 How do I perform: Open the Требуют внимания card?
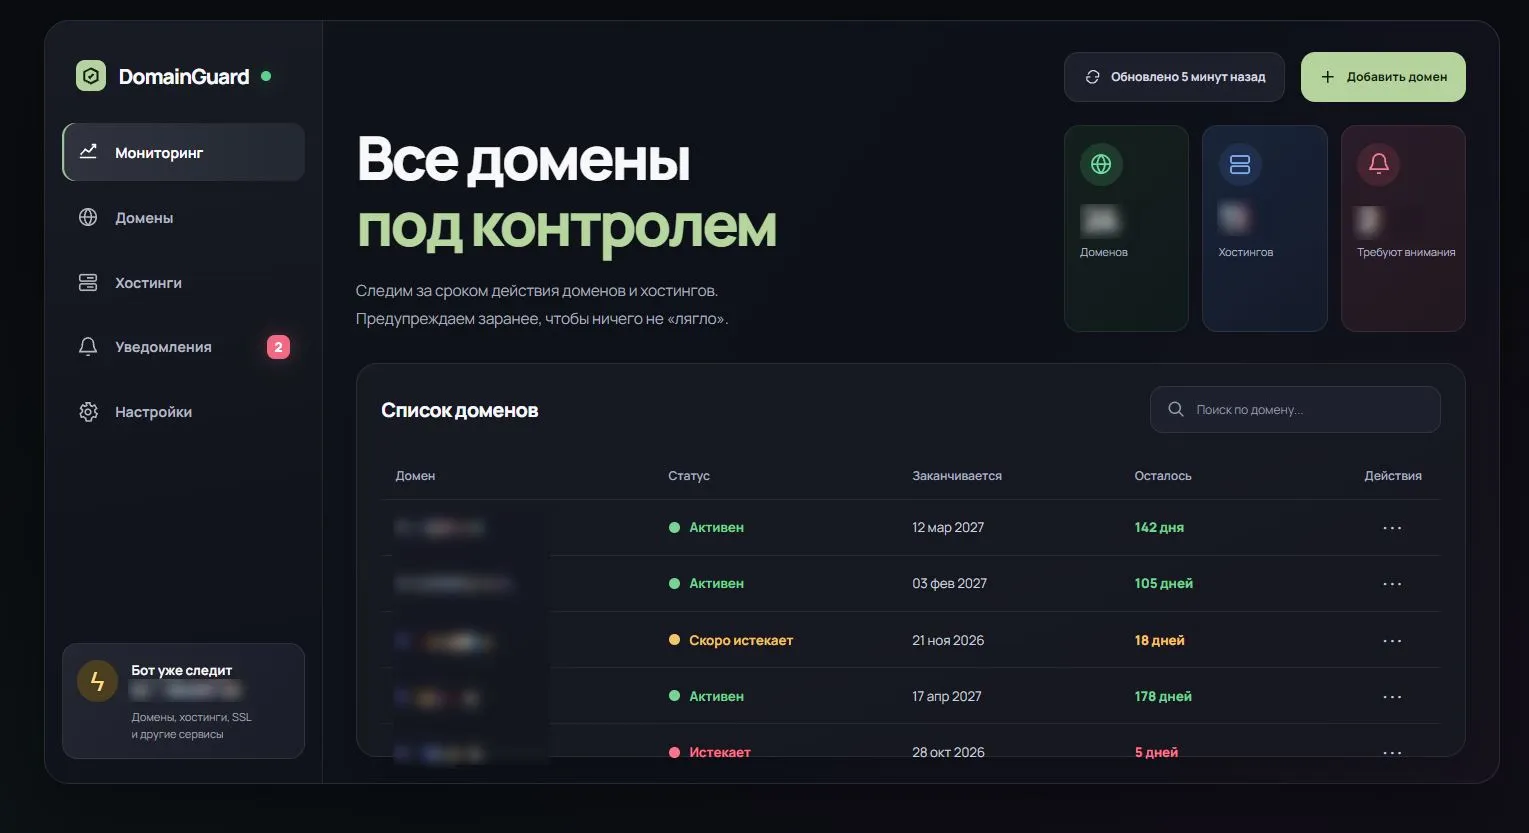point(1403,228)
